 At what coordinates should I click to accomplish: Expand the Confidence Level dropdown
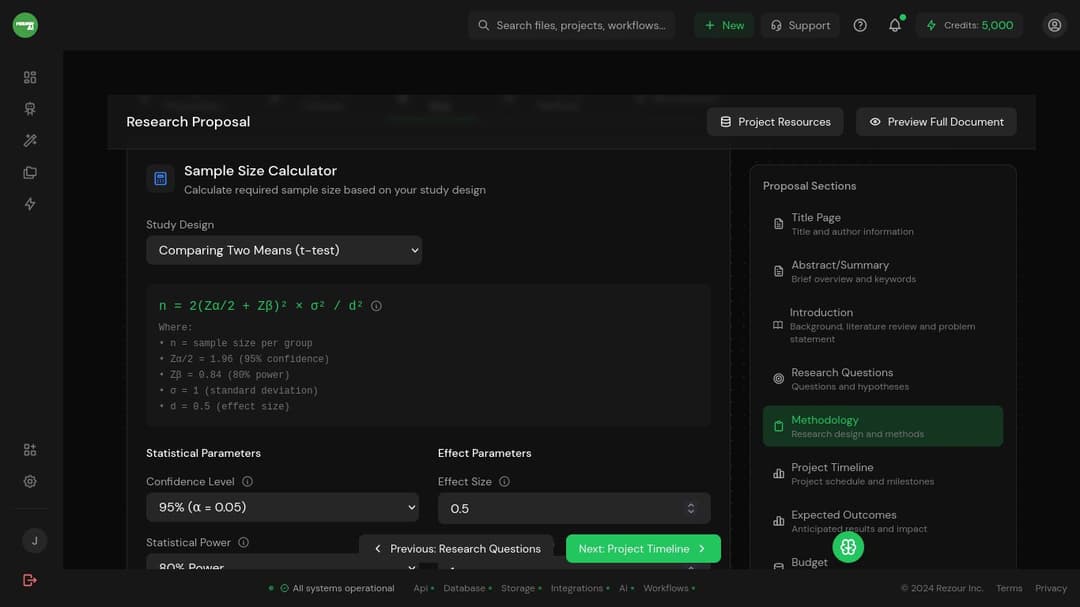click(x=282, y=507)
